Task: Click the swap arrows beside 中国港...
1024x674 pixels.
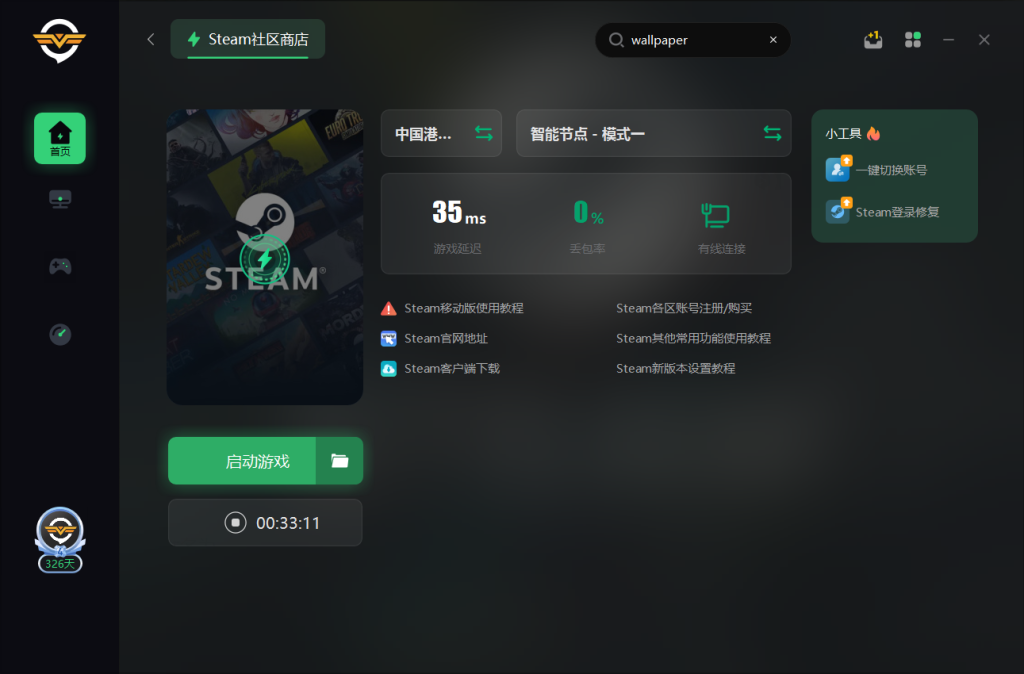Action: [483, 133]
